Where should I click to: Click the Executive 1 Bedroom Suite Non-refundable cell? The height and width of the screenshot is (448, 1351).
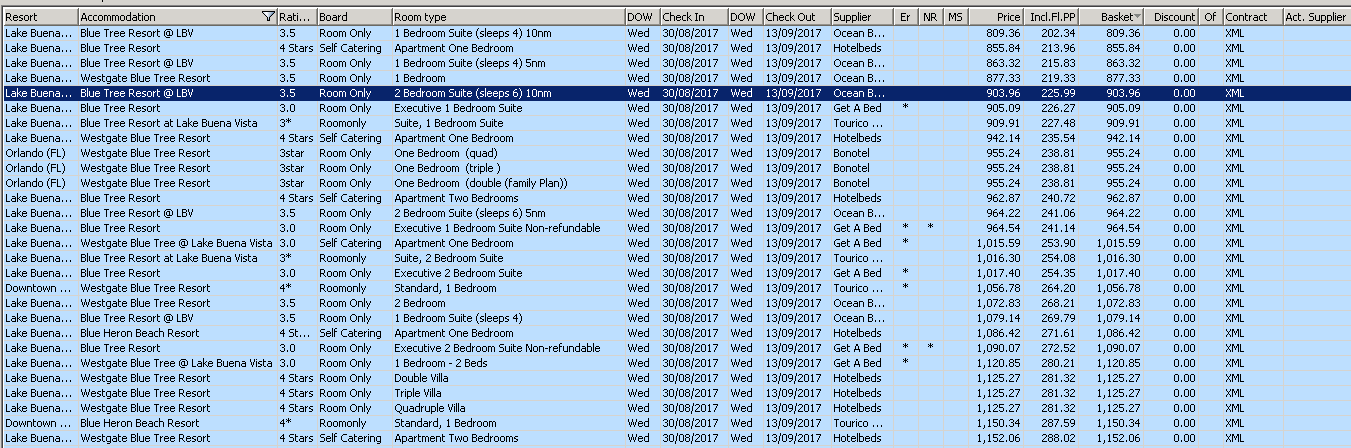pos(508,228)
